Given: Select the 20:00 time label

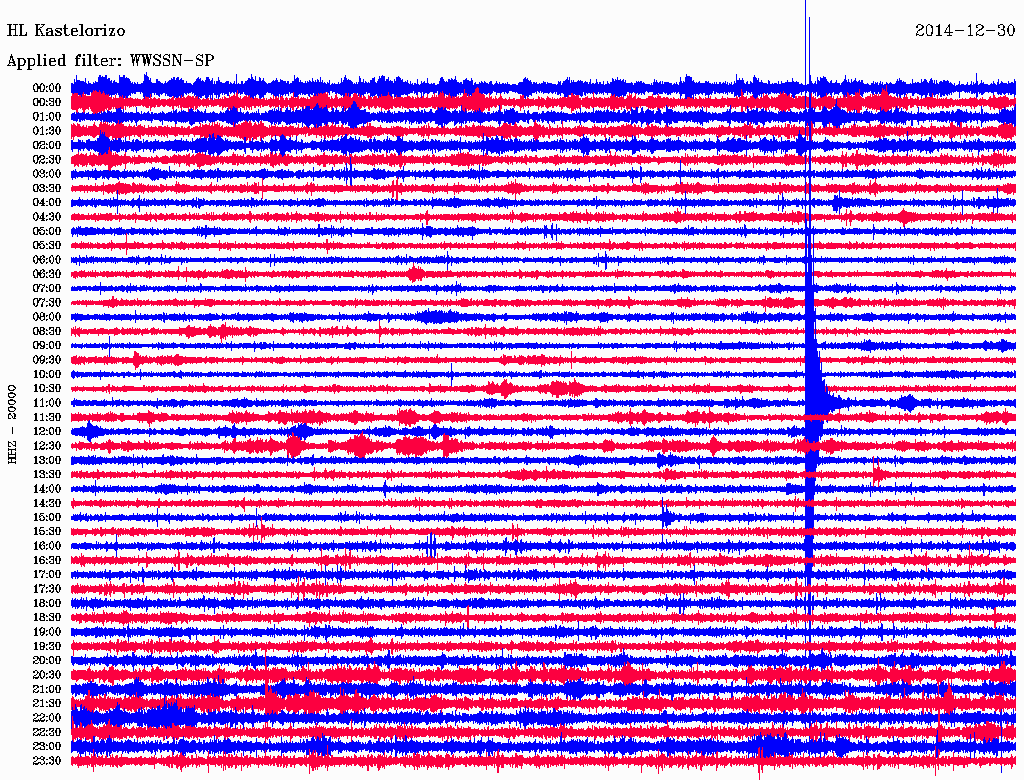Looking at the screenshot, I should tap(47, 661).
